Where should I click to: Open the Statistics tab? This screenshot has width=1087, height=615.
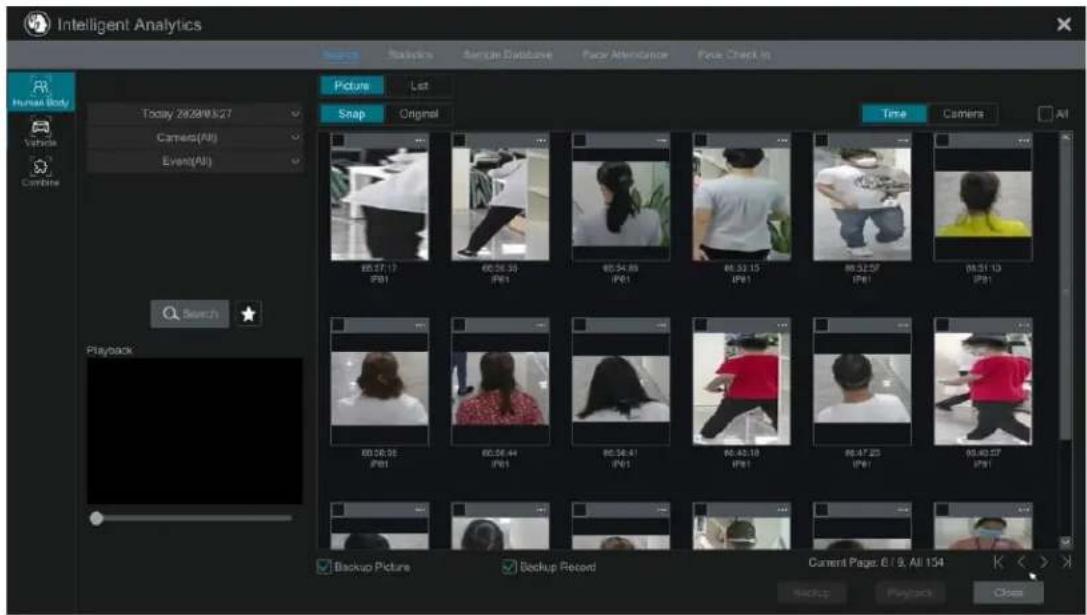click(x=410, y=55)
